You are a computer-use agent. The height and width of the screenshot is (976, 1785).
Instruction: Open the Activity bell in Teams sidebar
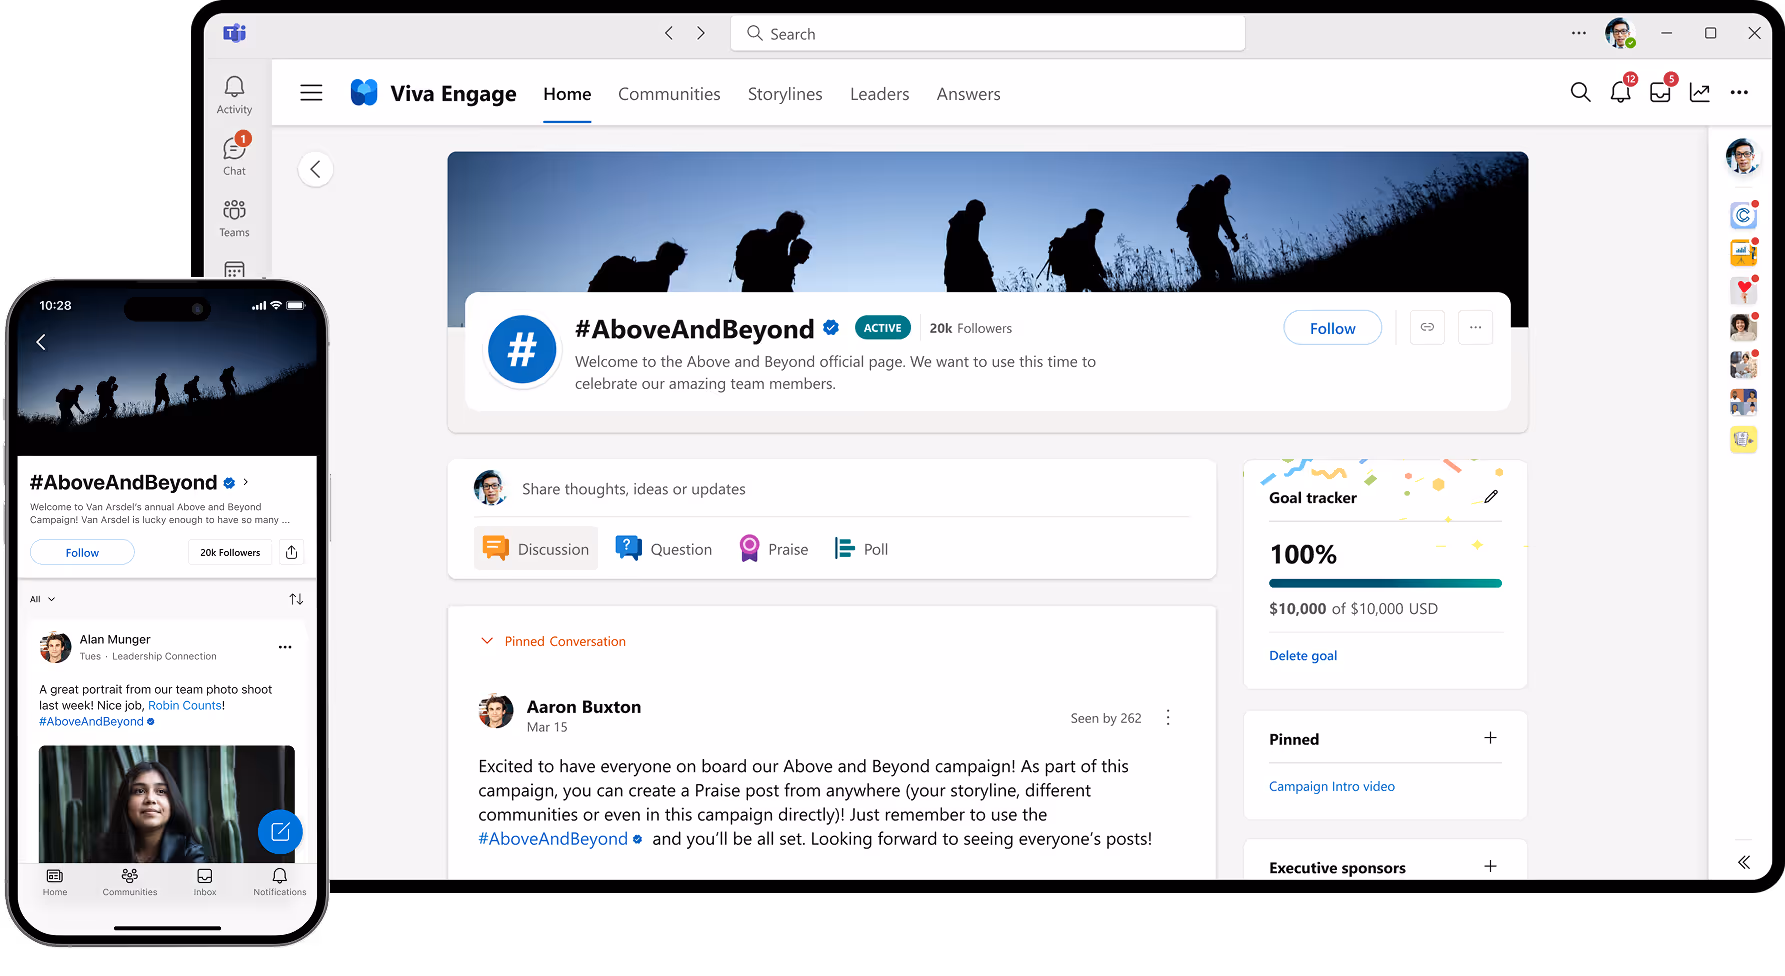tap(234, 95)
